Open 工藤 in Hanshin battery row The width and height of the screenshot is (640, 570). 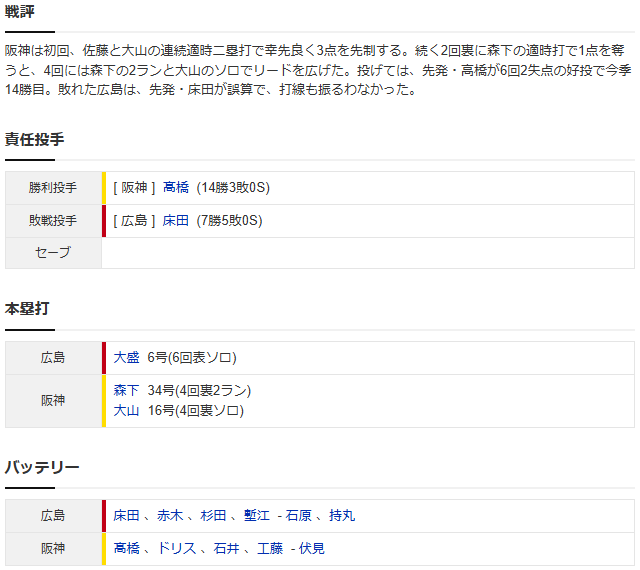pos(270,548)
